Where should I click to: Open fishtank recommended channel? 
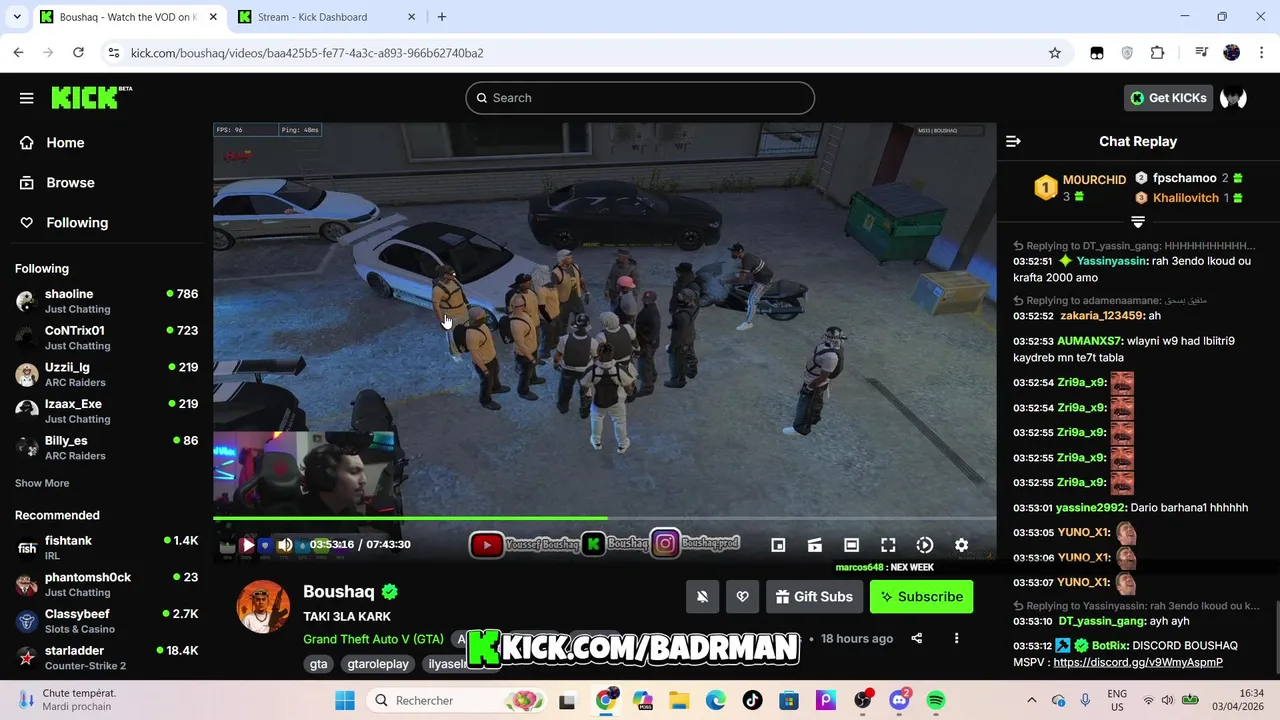coord(107,548)
